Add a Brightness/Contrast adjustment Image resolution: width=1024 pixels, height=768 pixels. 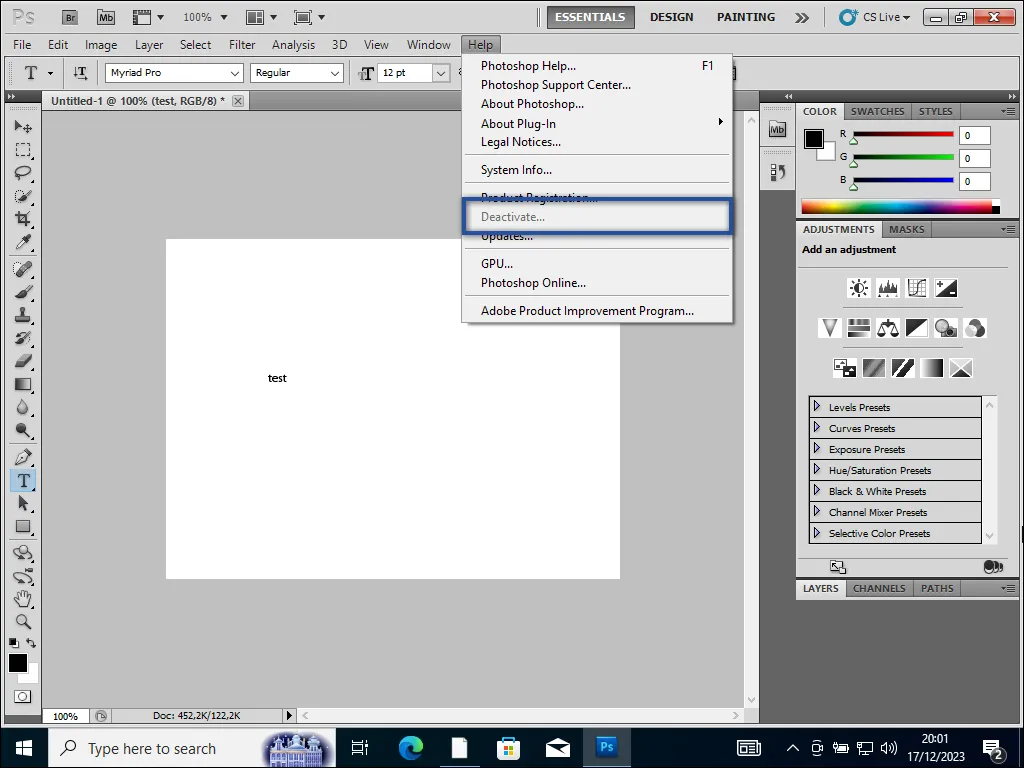pos(859,288)
